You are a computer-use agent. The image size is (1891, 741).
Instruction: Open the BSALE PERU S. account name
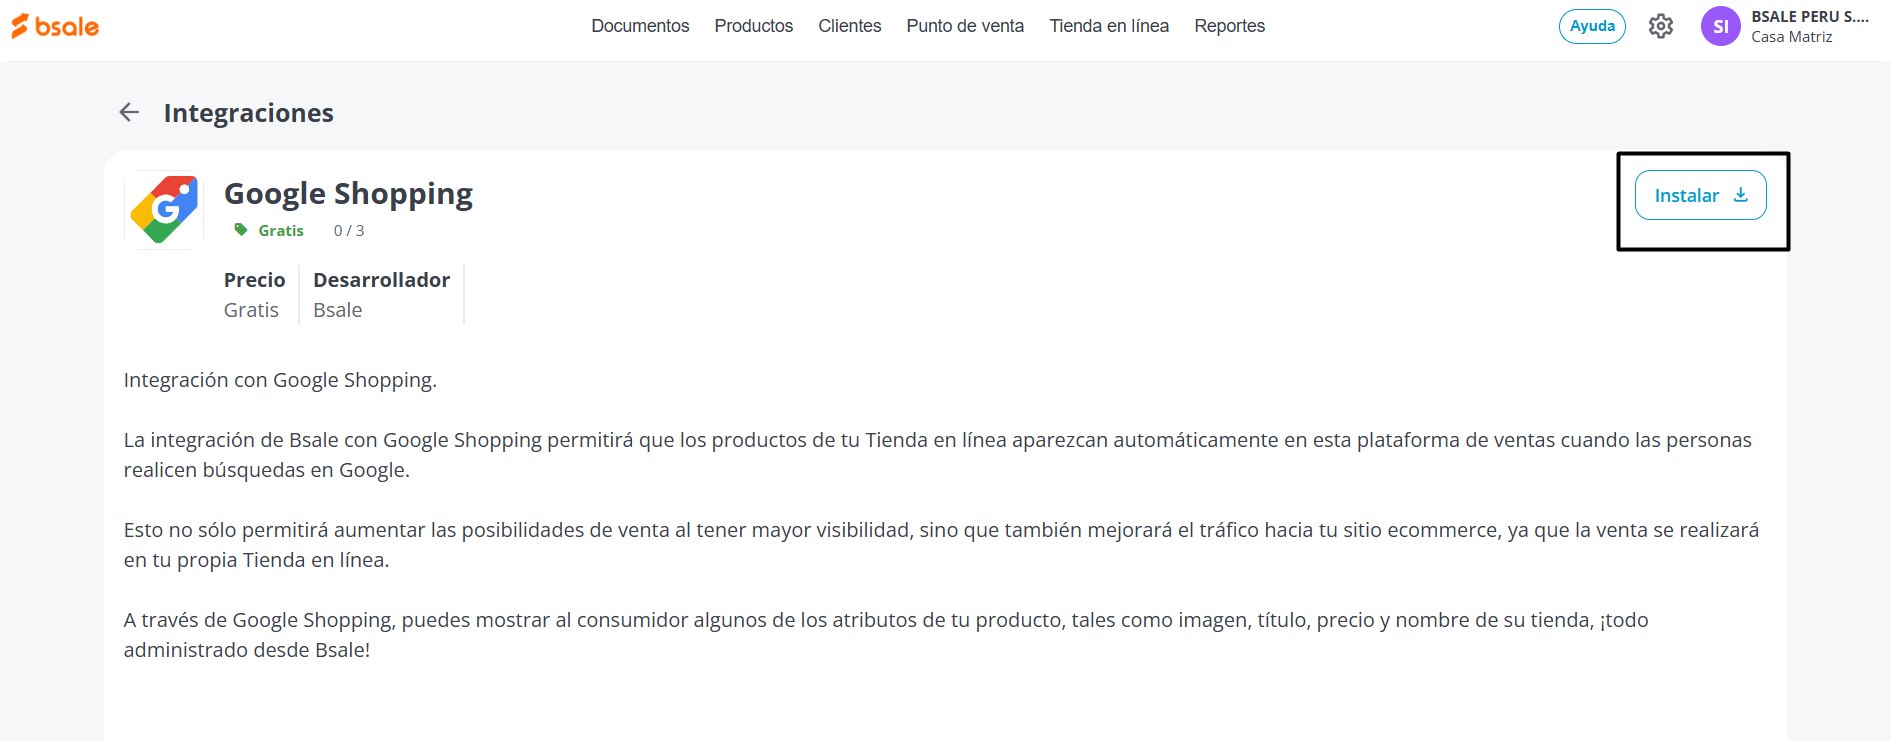(1810, 17)
